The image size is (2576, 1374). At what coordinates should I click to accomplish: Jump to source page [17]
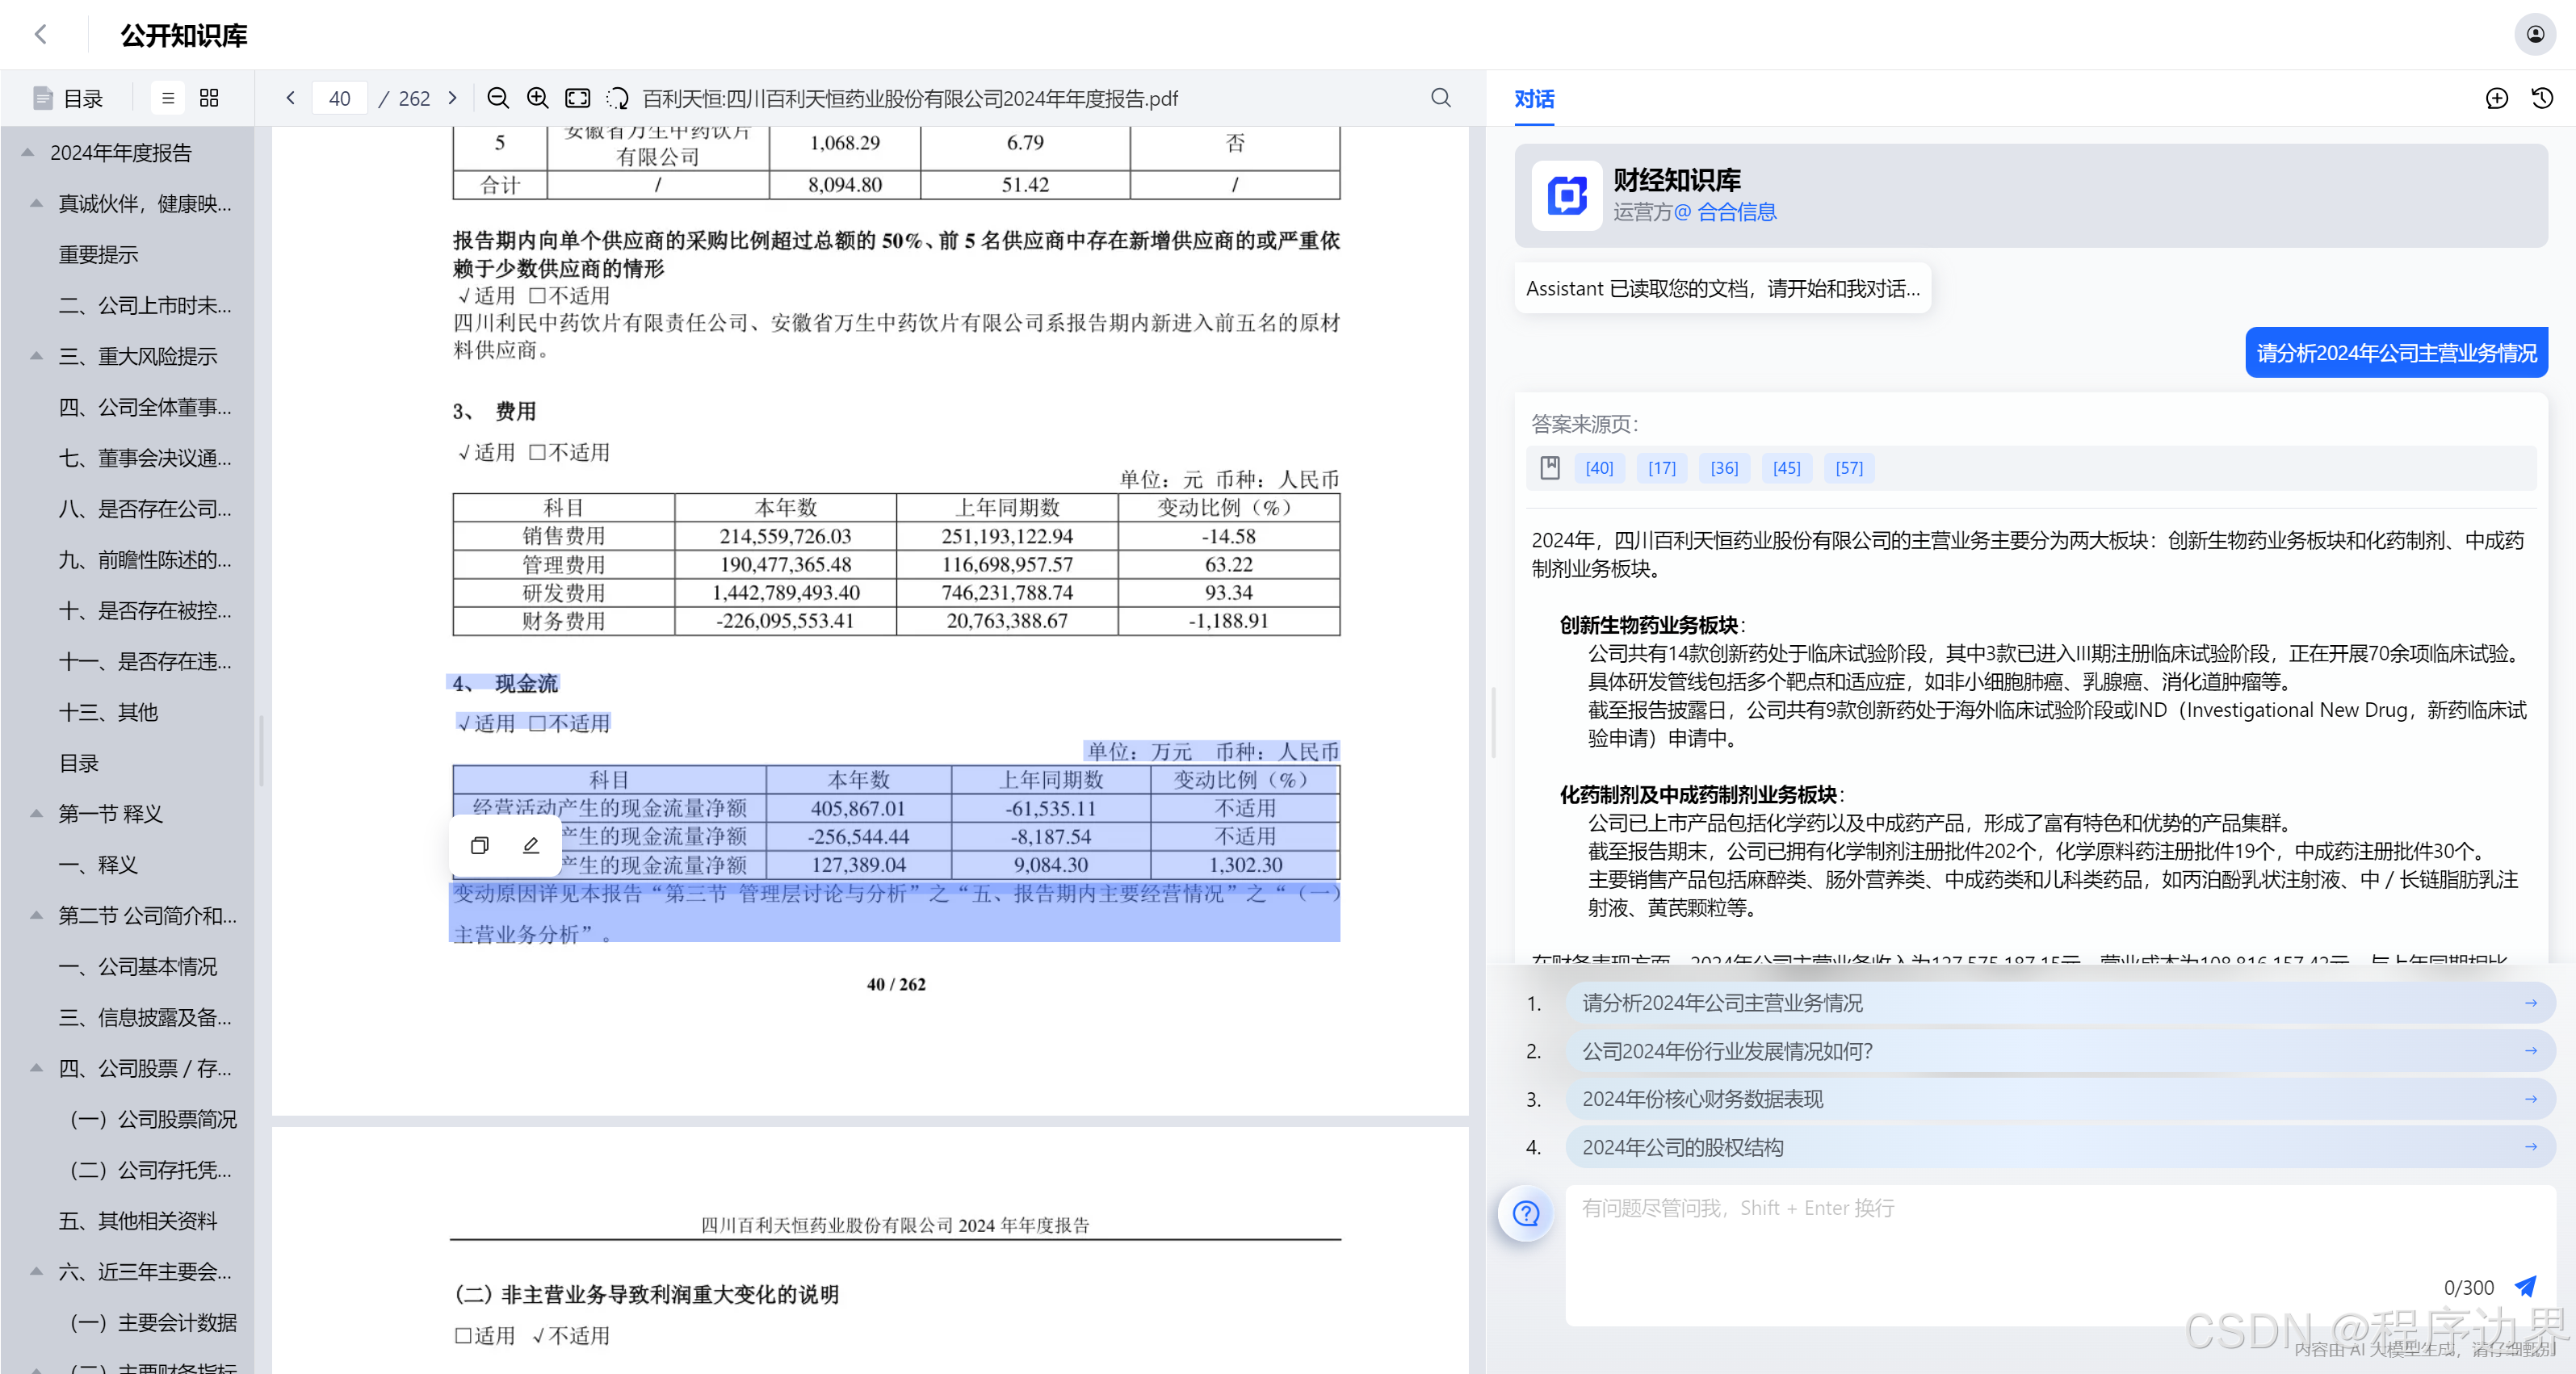(1661, 468)
